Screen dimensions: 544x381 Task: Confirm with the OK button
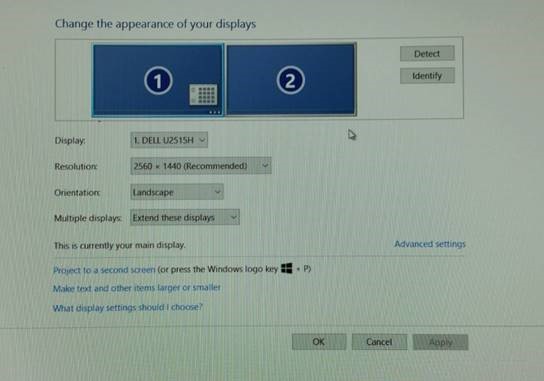tap(319, 342)
